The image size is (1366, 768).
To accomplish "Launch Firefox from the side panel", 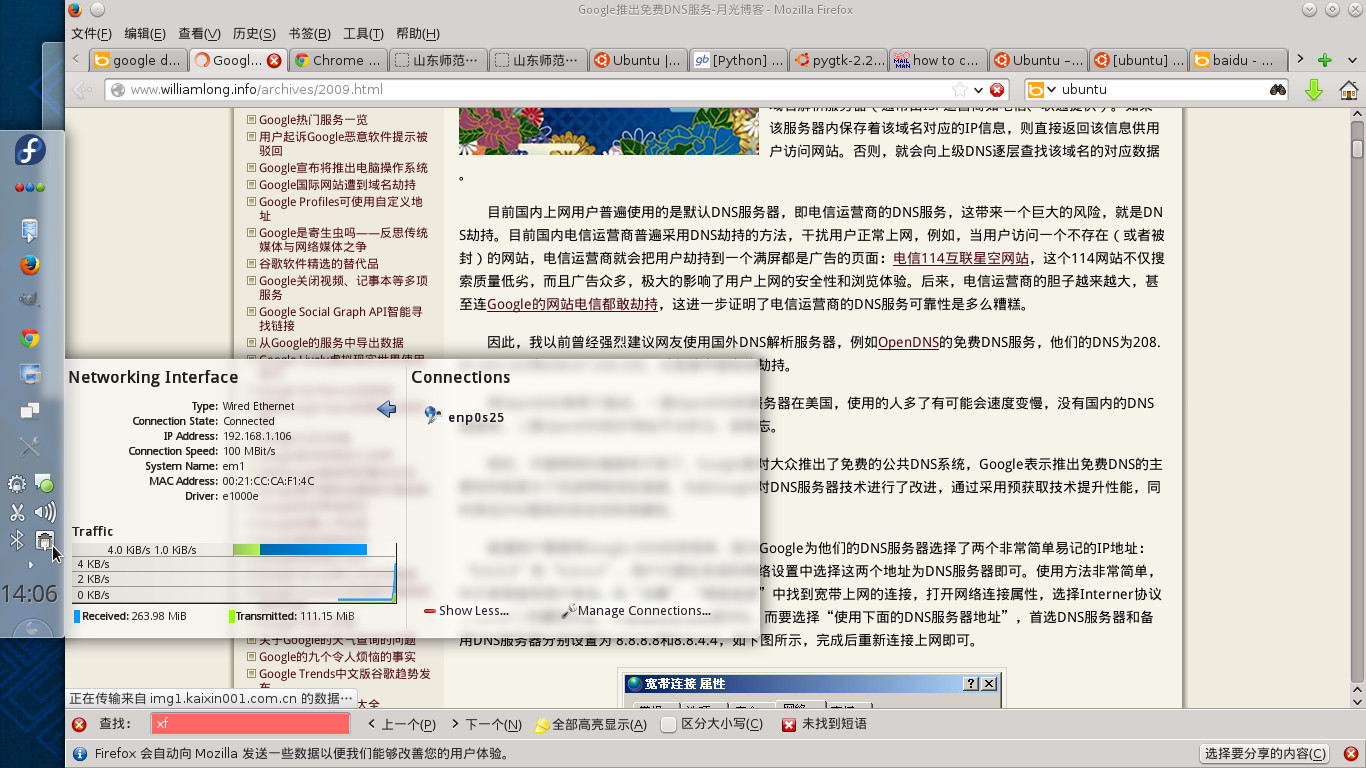I will pyautogui.click(x=30, y=265).
